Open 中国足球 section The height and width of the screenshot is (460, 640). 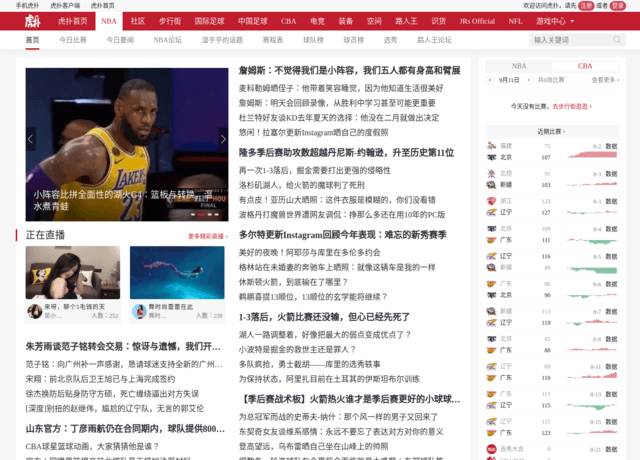coord(253,21)
